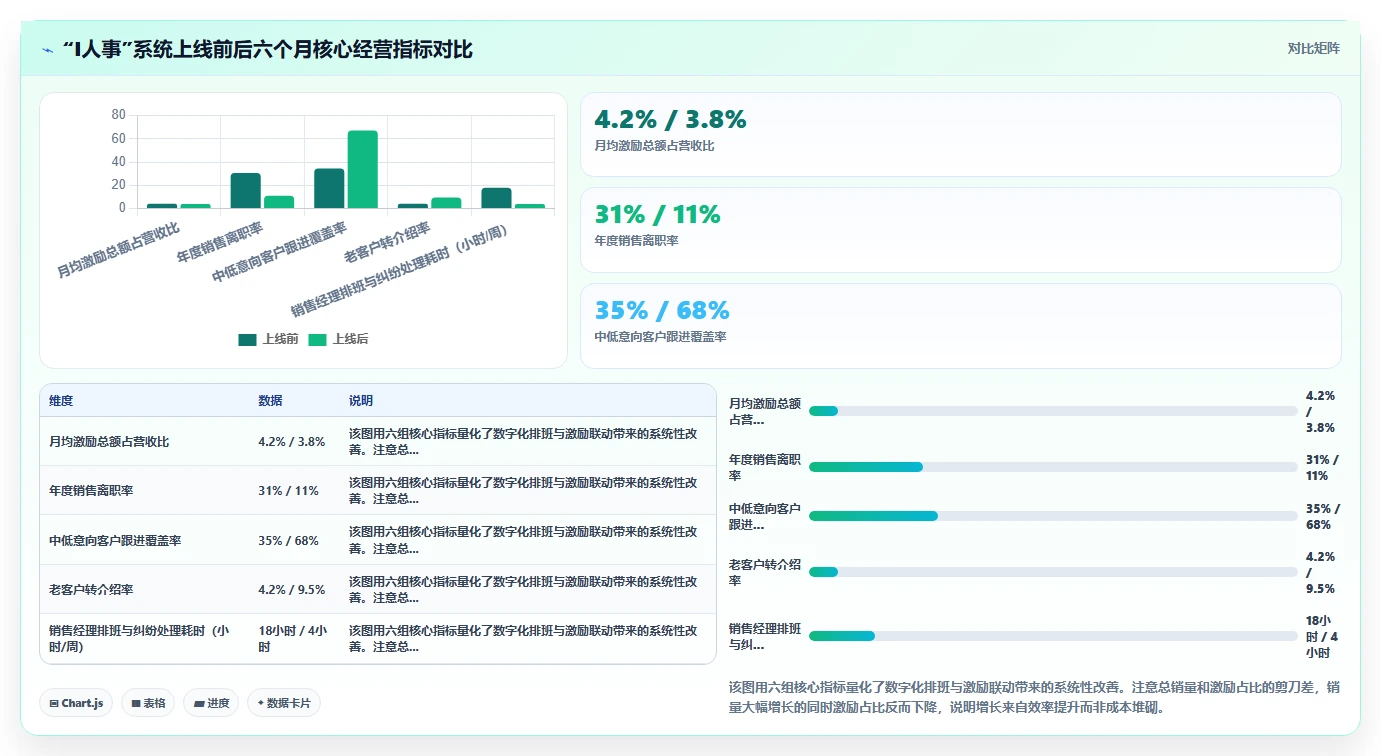Open the 35% / 68% KPI card
This screenshot has width=1381, height=756.
[x=960, y=326]
